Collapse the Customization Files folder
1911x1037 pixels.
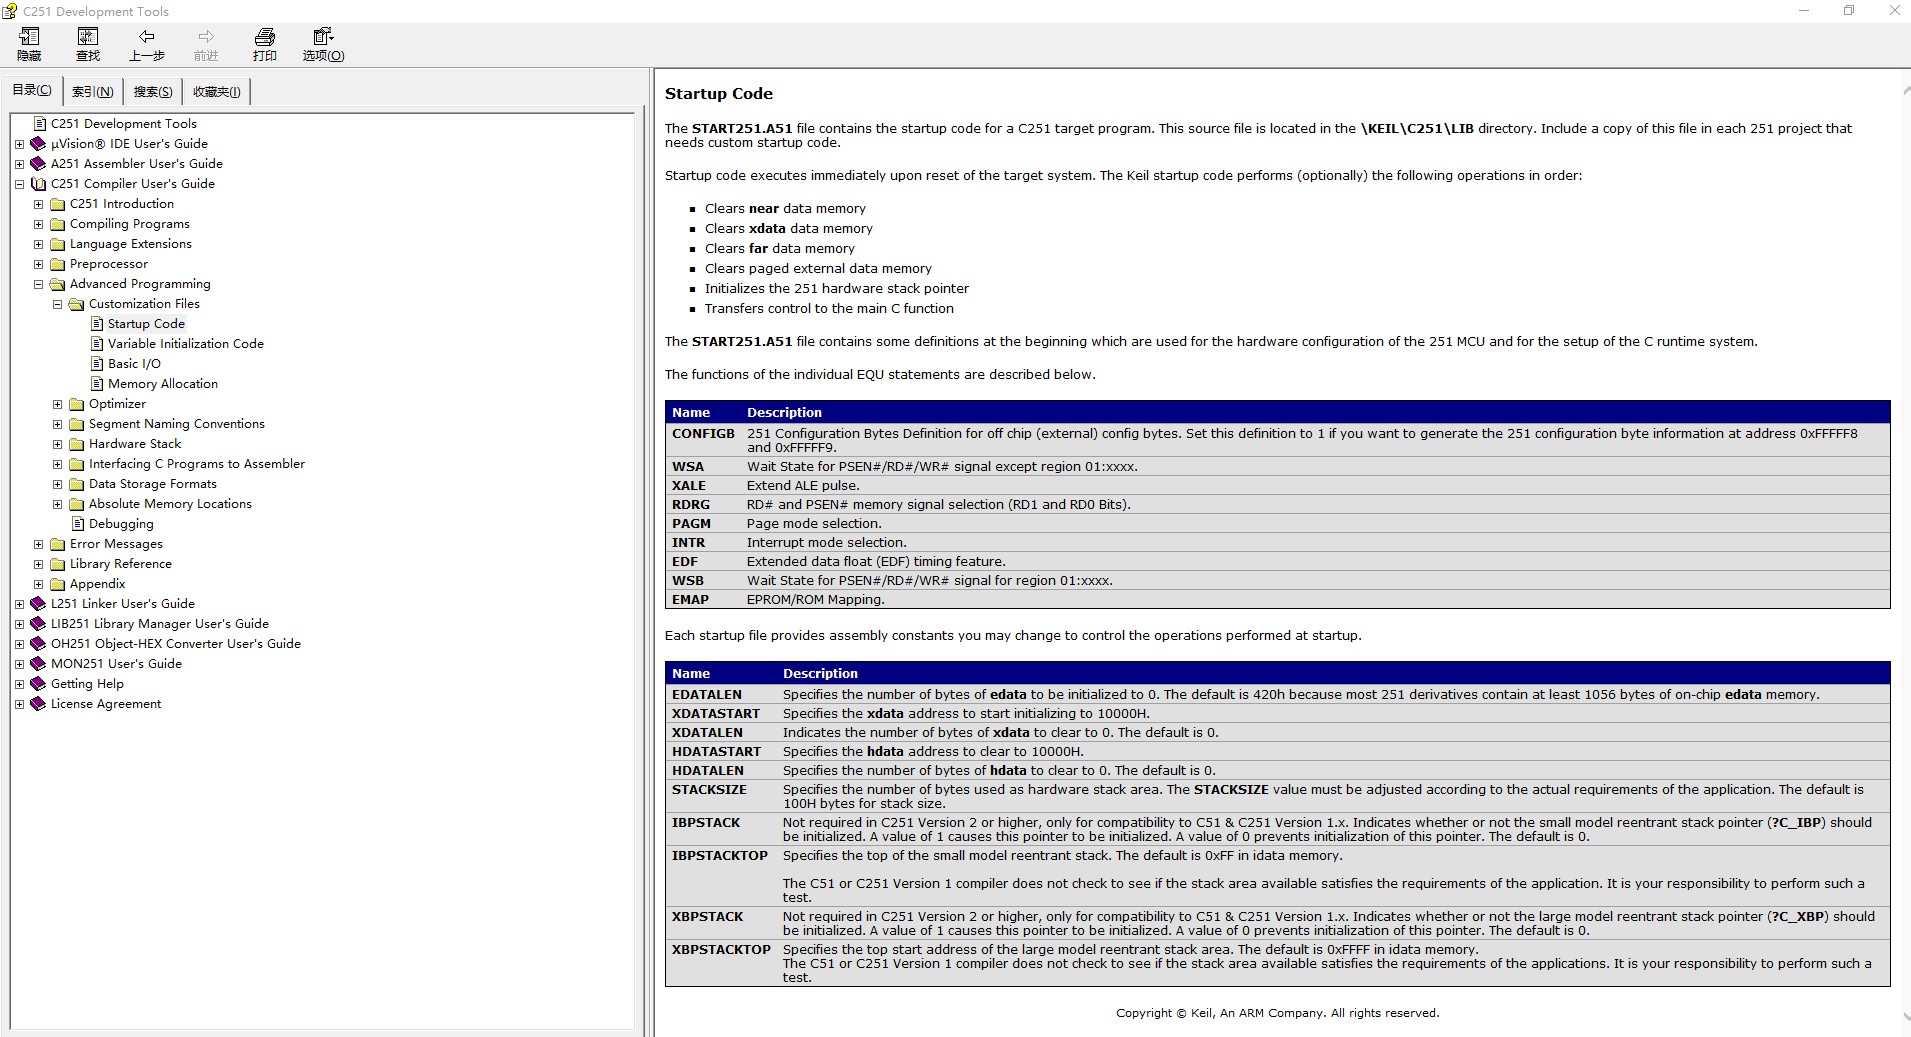(57, 304)
